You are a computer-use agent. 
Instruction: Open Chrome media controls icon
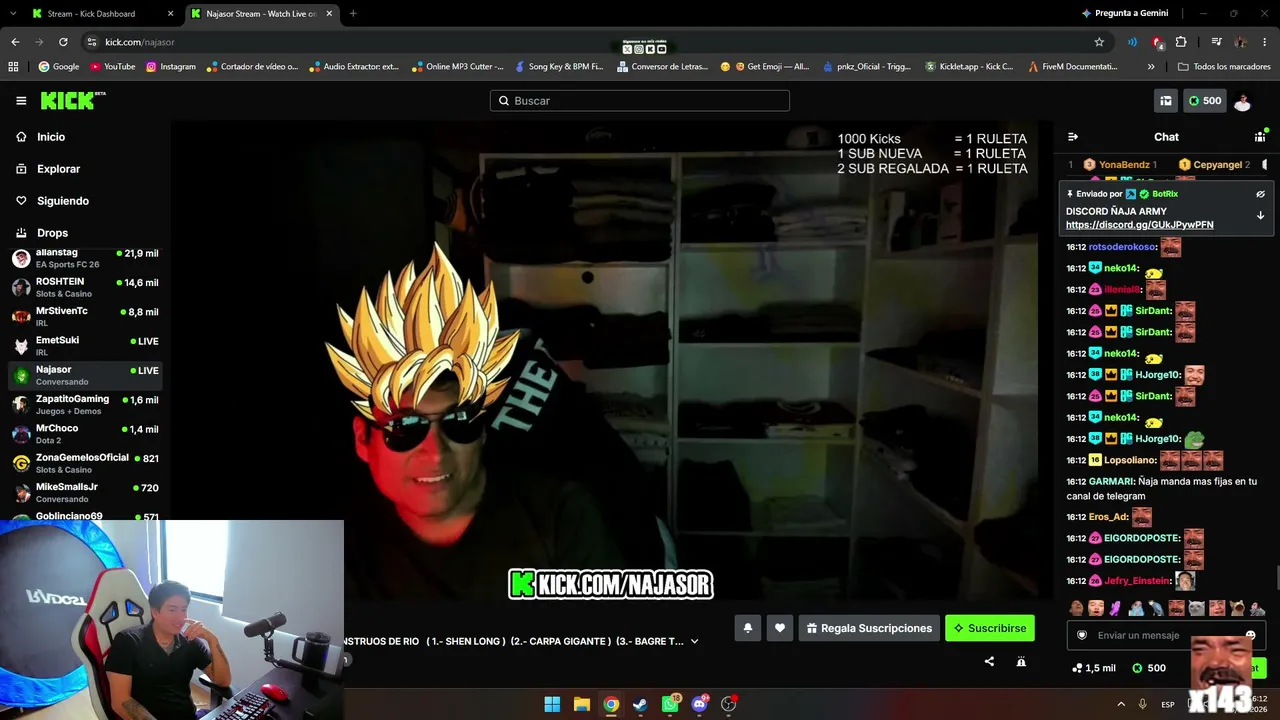(1216, 42)
